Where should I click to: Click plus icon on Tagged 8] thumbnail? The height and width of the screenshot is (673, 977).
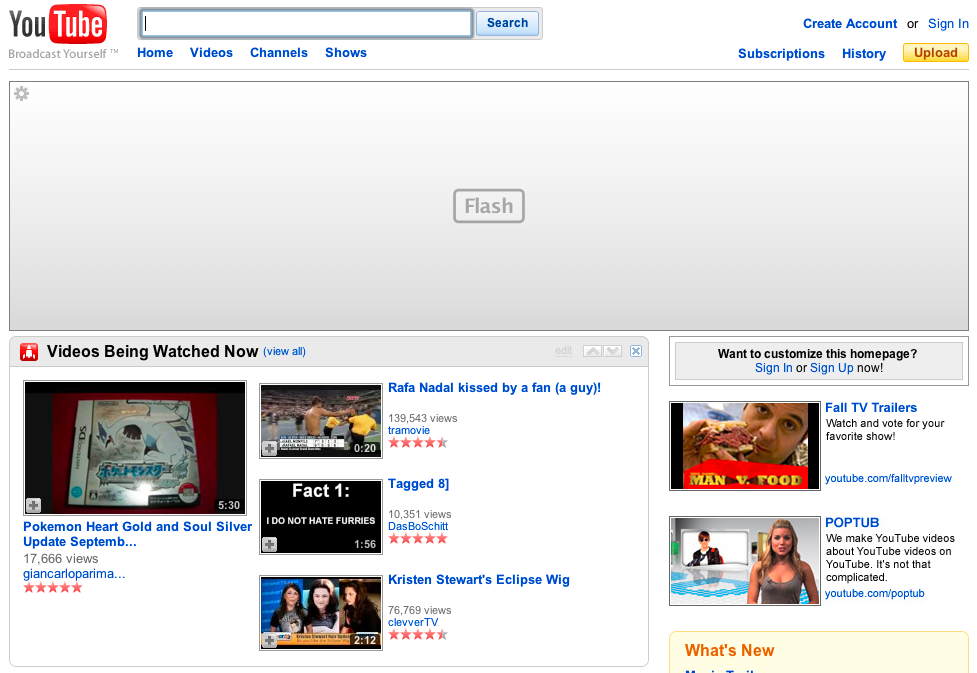[269, 545]
